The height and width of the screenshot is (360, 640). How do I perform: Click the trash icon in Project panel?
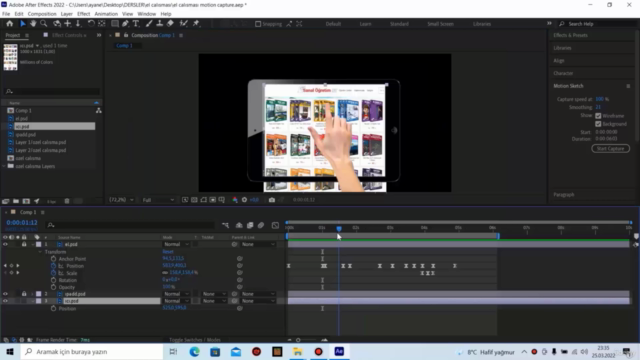click(67, 201)
